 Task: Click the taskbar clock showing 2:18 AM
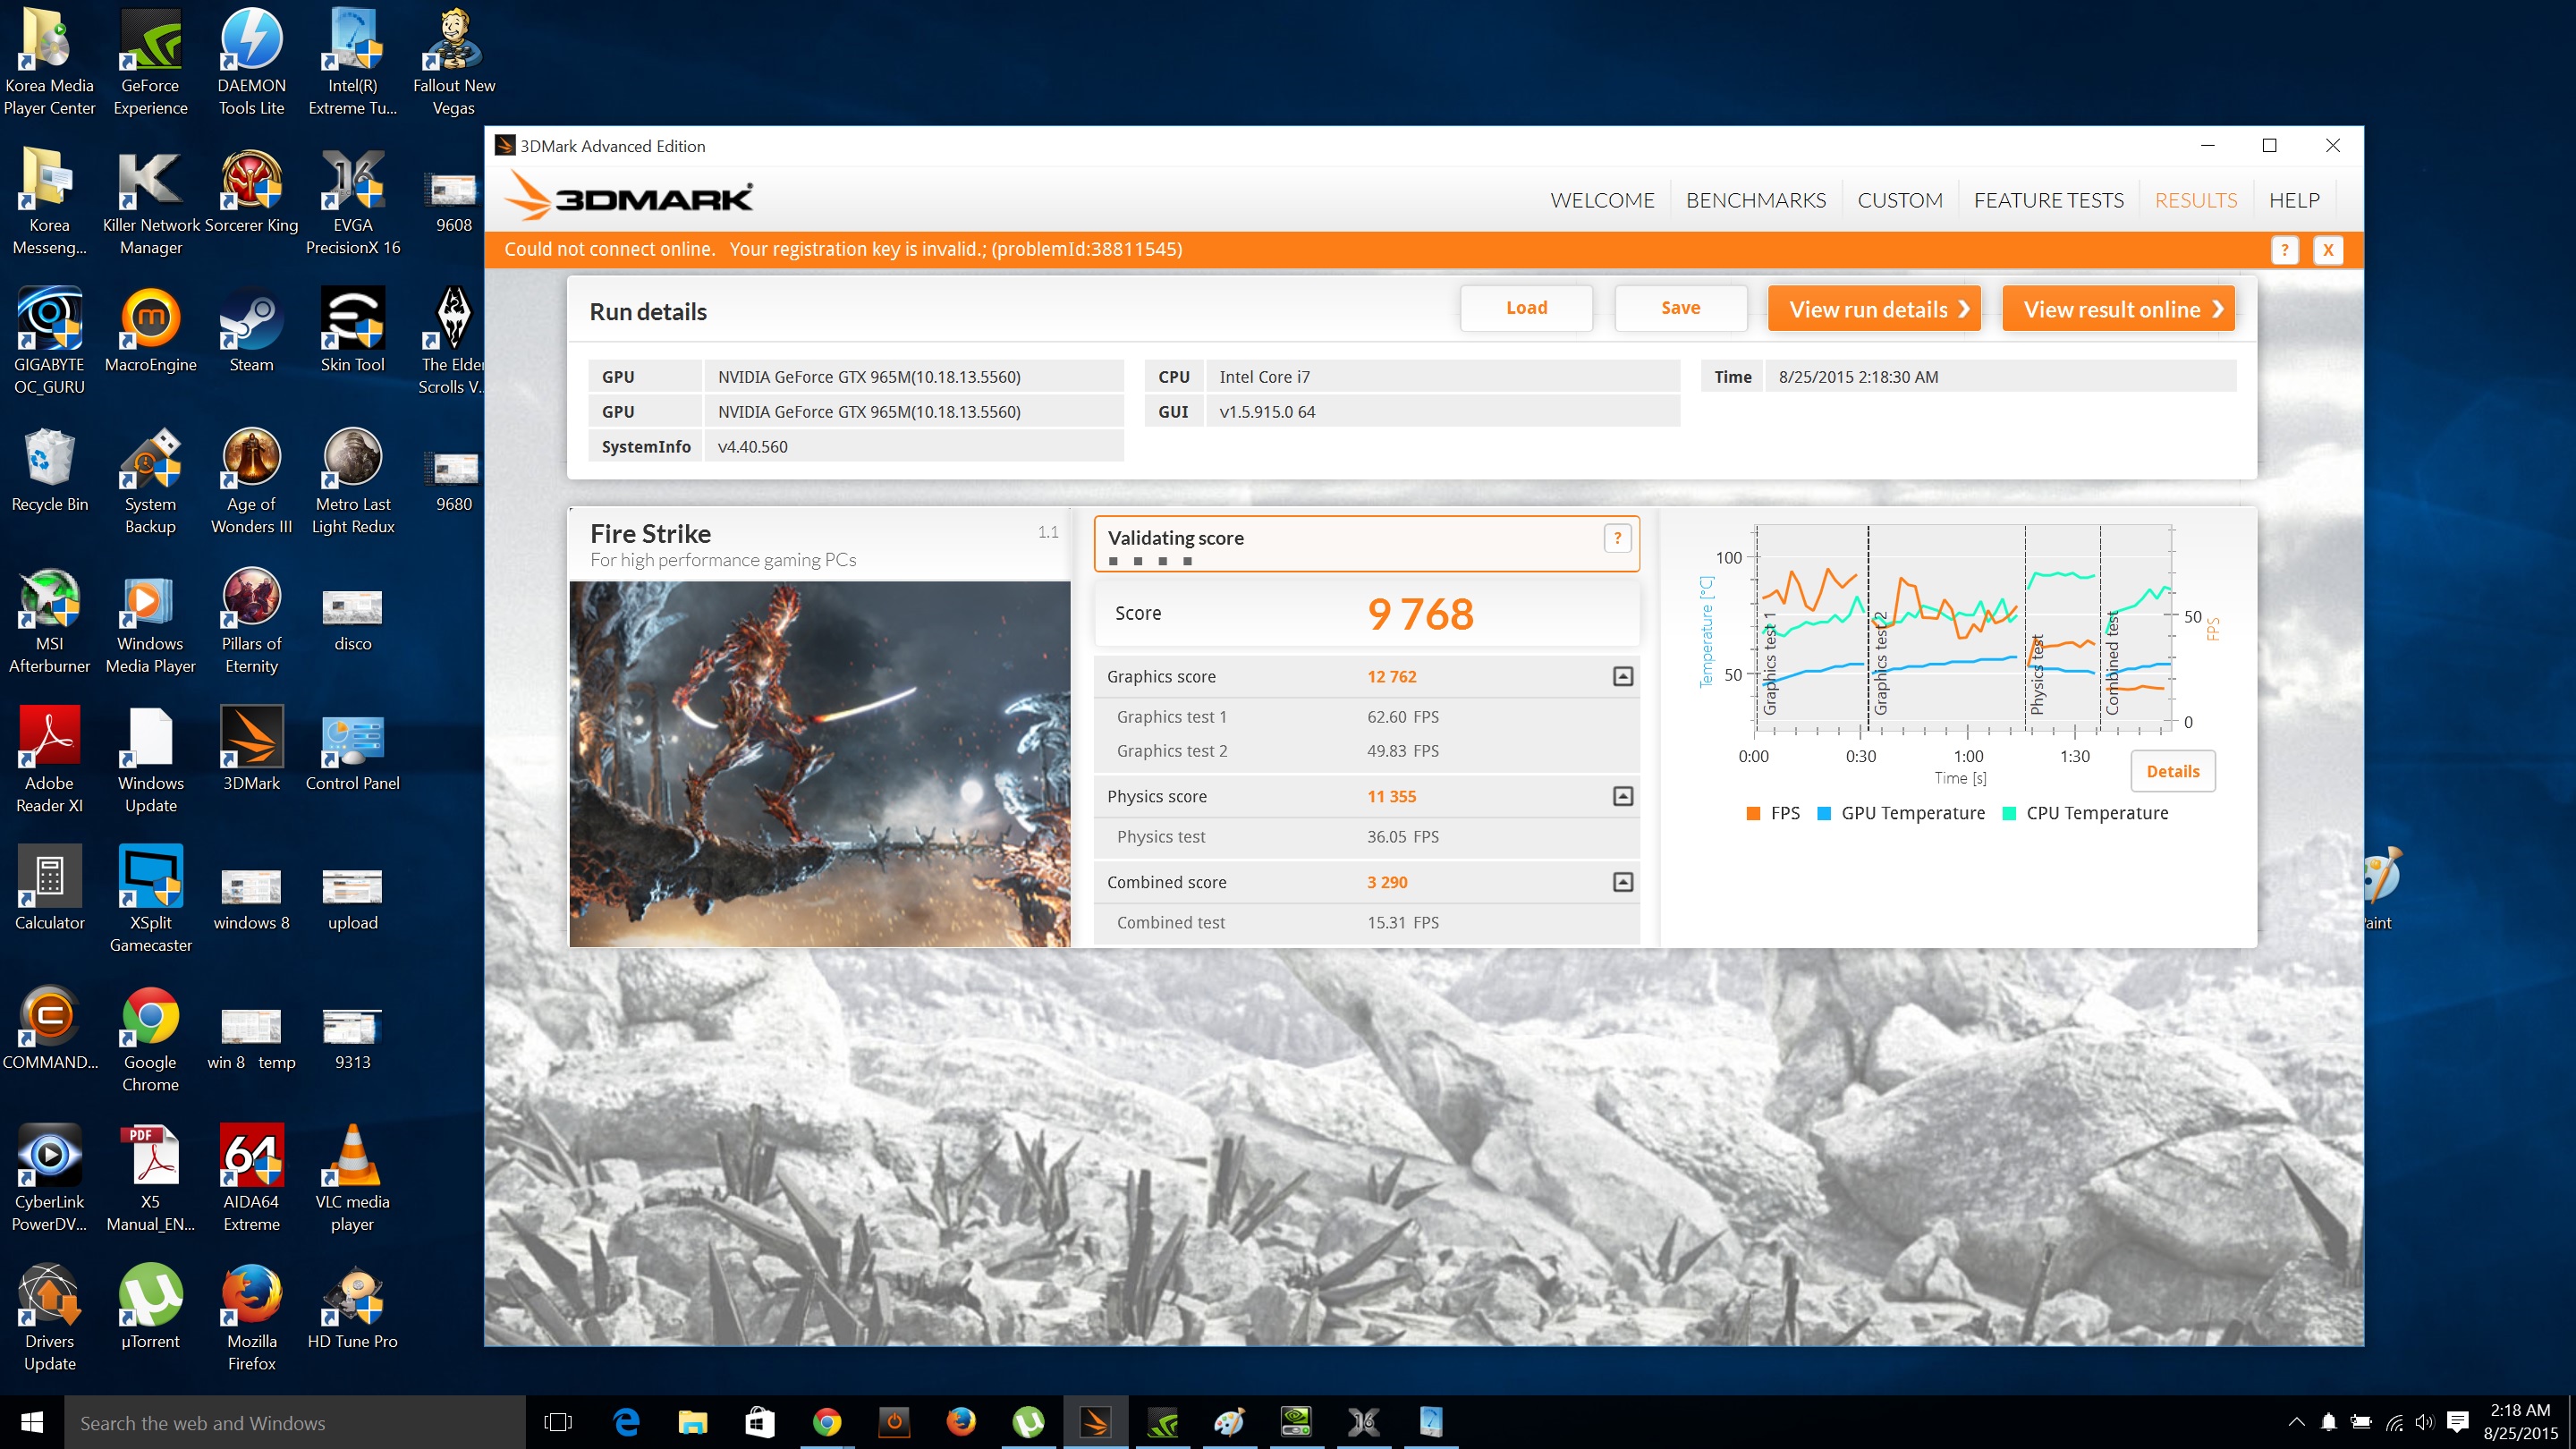coord(2519,1421)
